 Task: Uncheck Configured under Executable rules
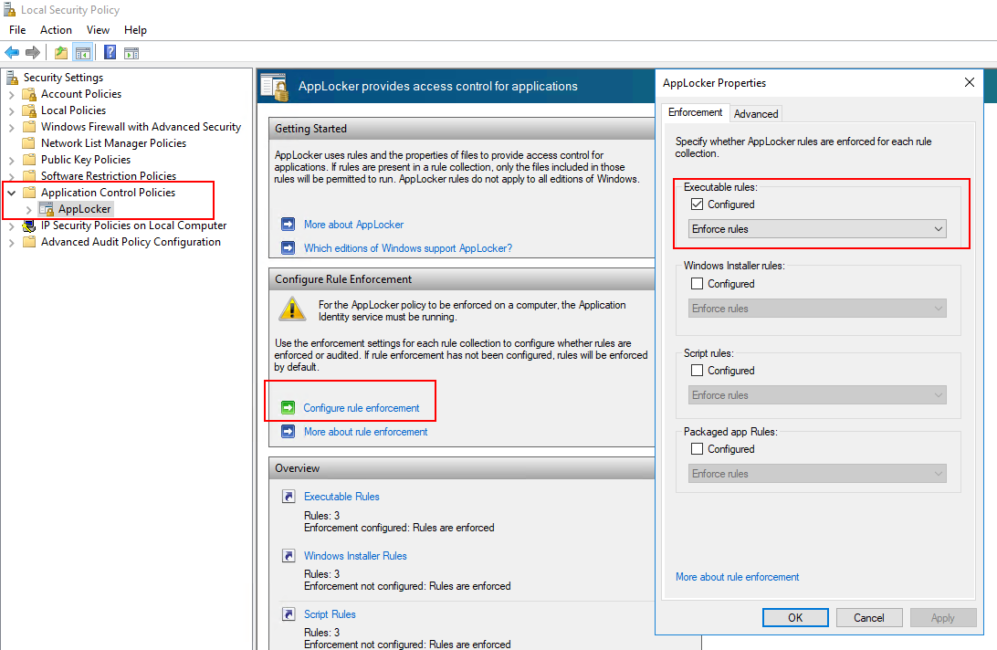[x=695, y=204]
